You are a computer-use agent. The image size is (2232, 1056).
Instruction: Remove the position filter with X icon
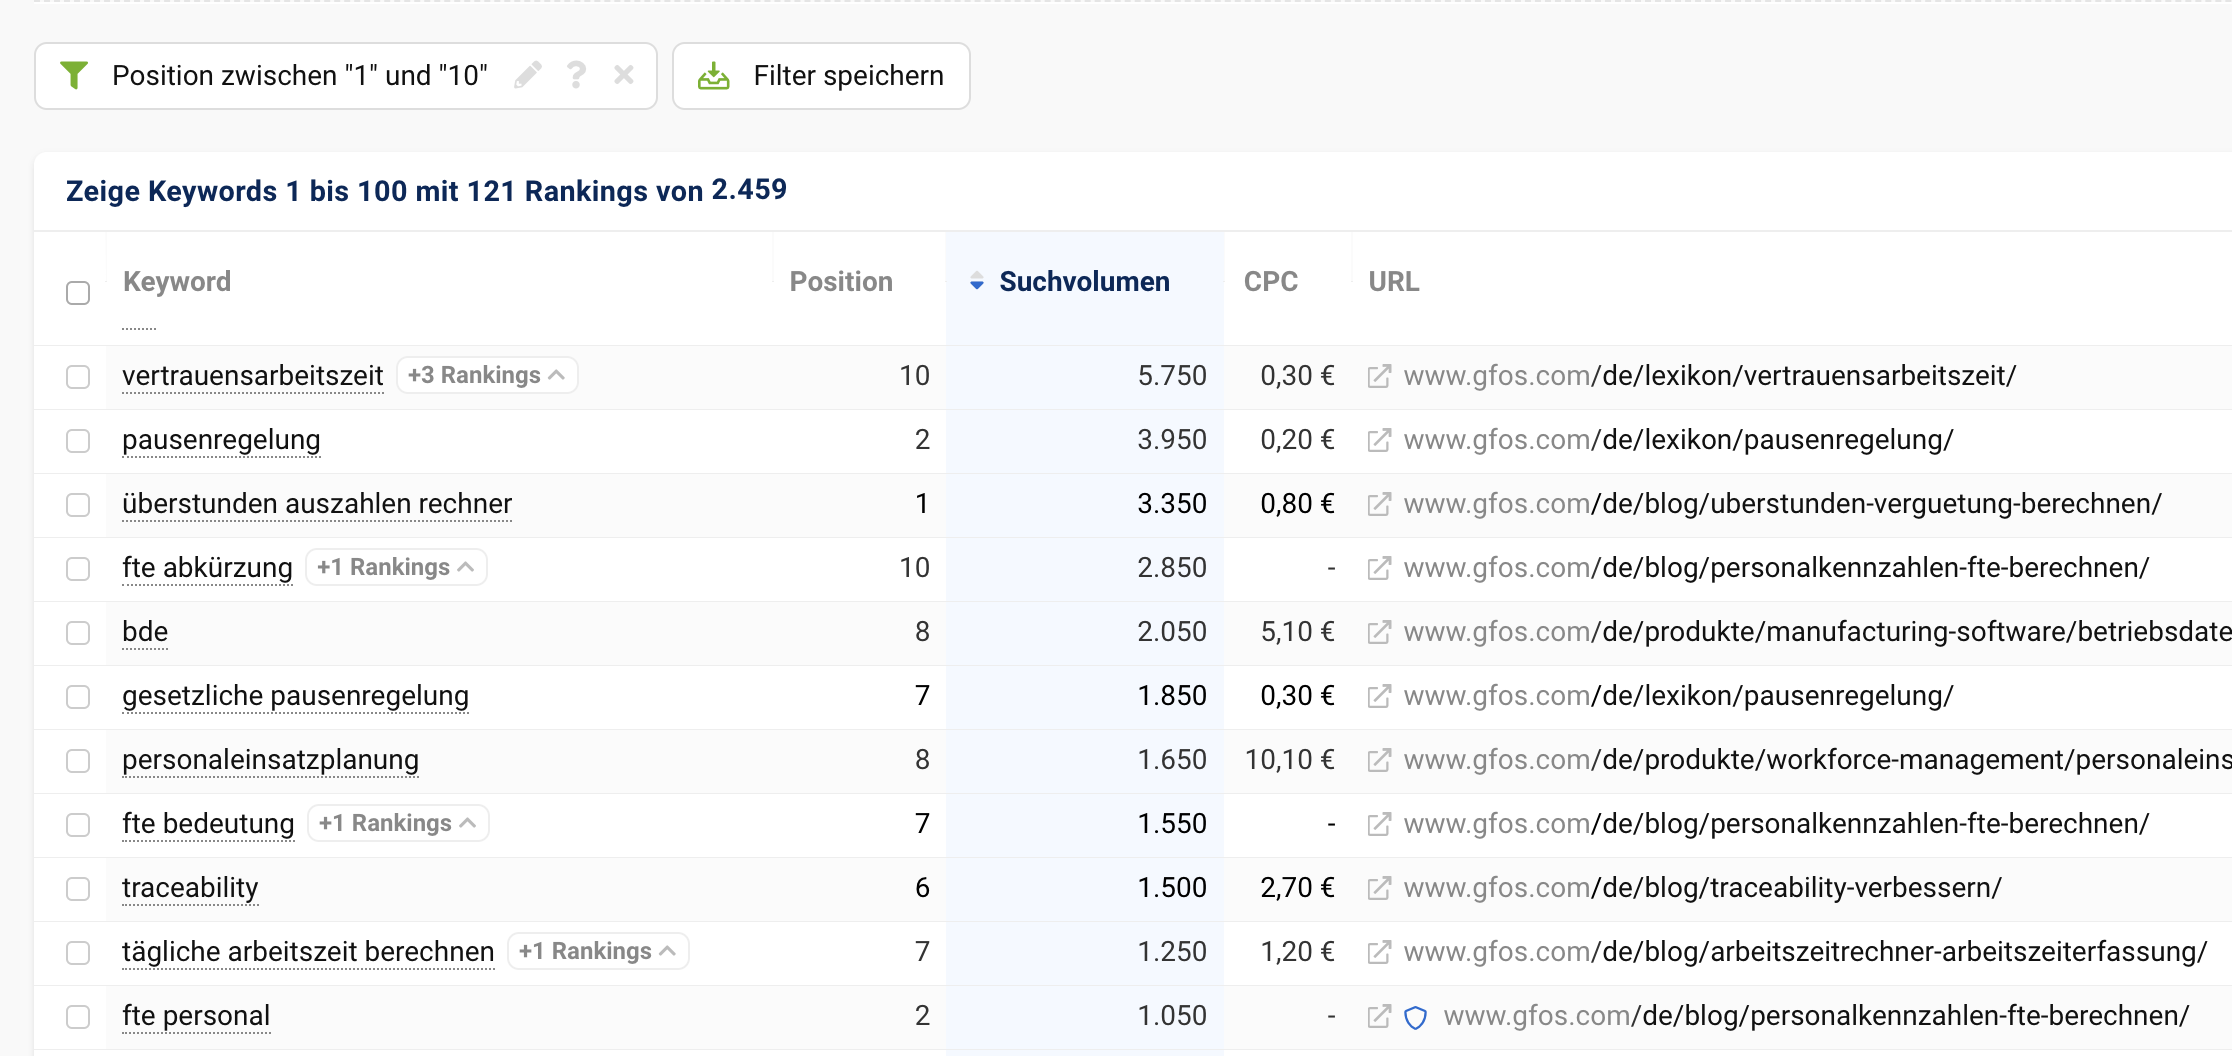624,75
